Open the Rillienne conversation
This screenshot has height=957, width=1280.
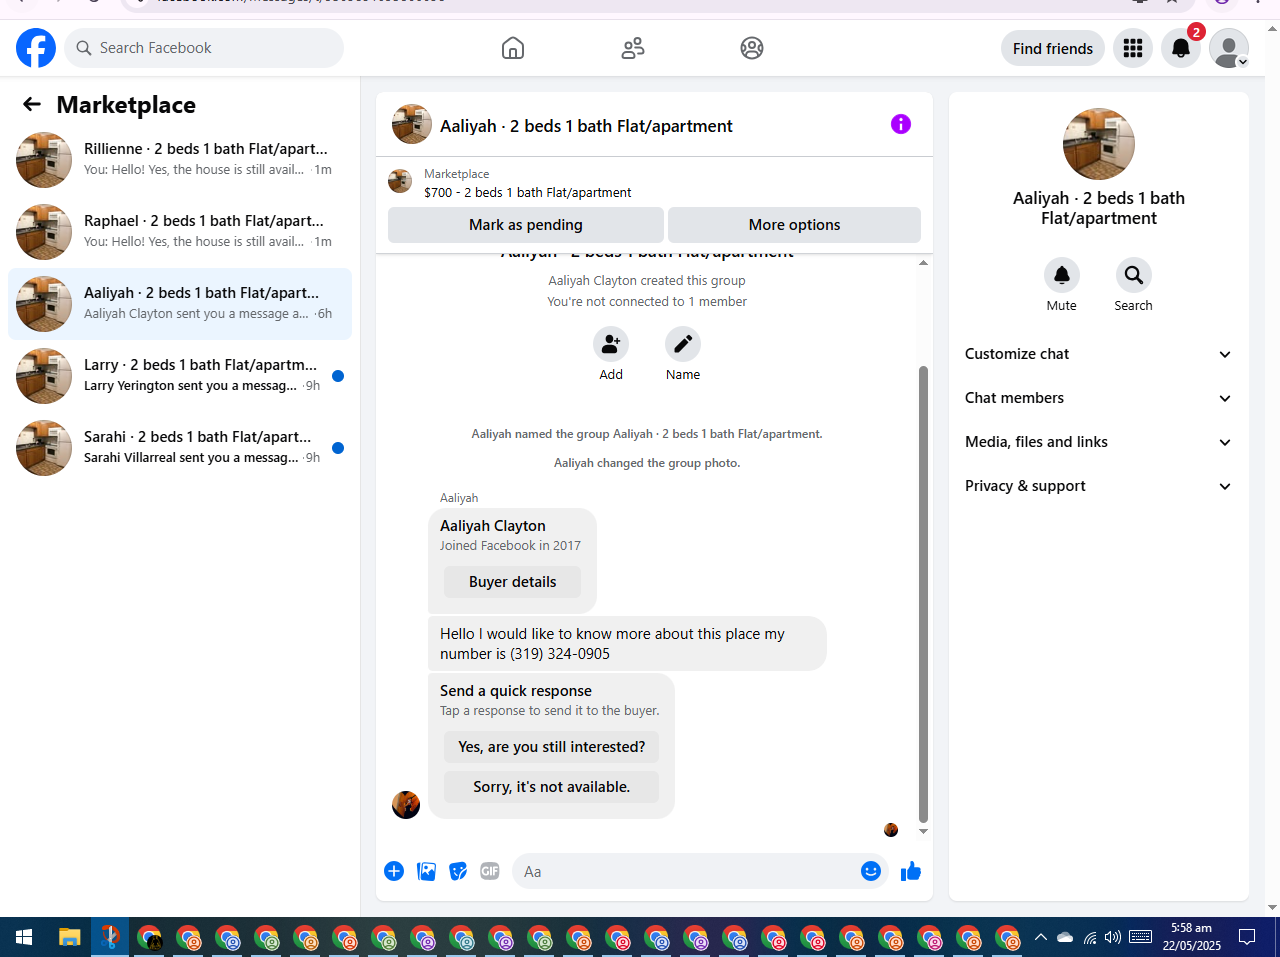(180, 160)
